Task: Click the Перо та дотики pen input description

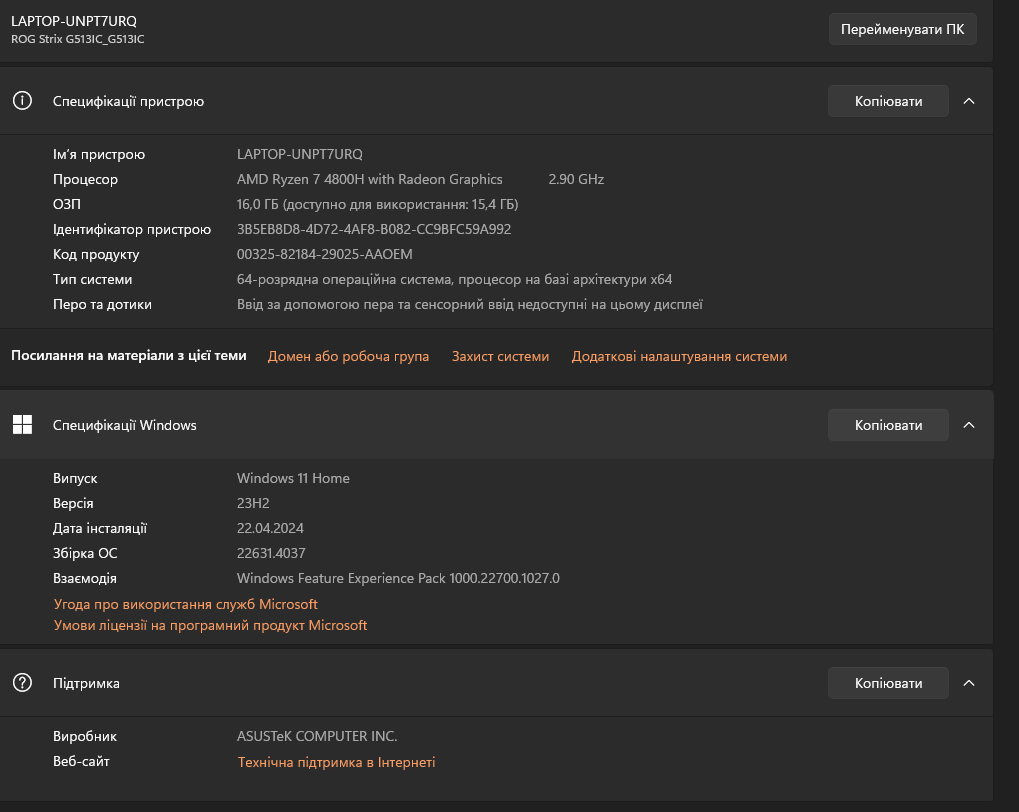Action: (469, 304)
